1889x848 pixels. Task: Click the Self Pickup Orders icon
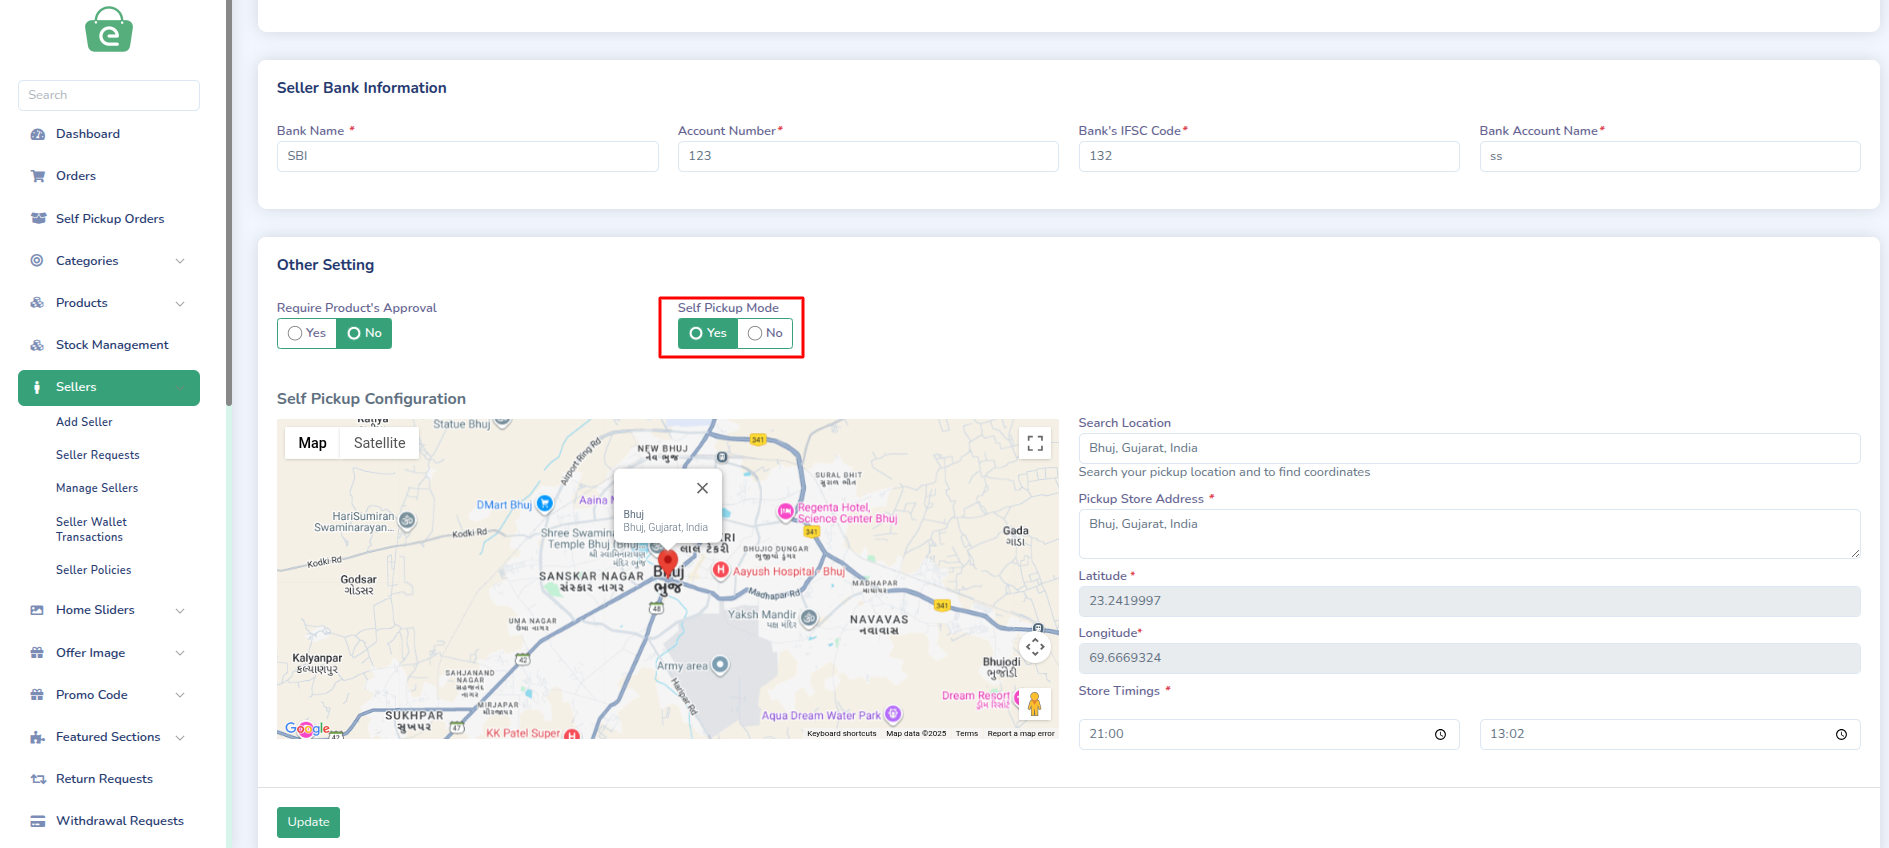coord(38,218)
